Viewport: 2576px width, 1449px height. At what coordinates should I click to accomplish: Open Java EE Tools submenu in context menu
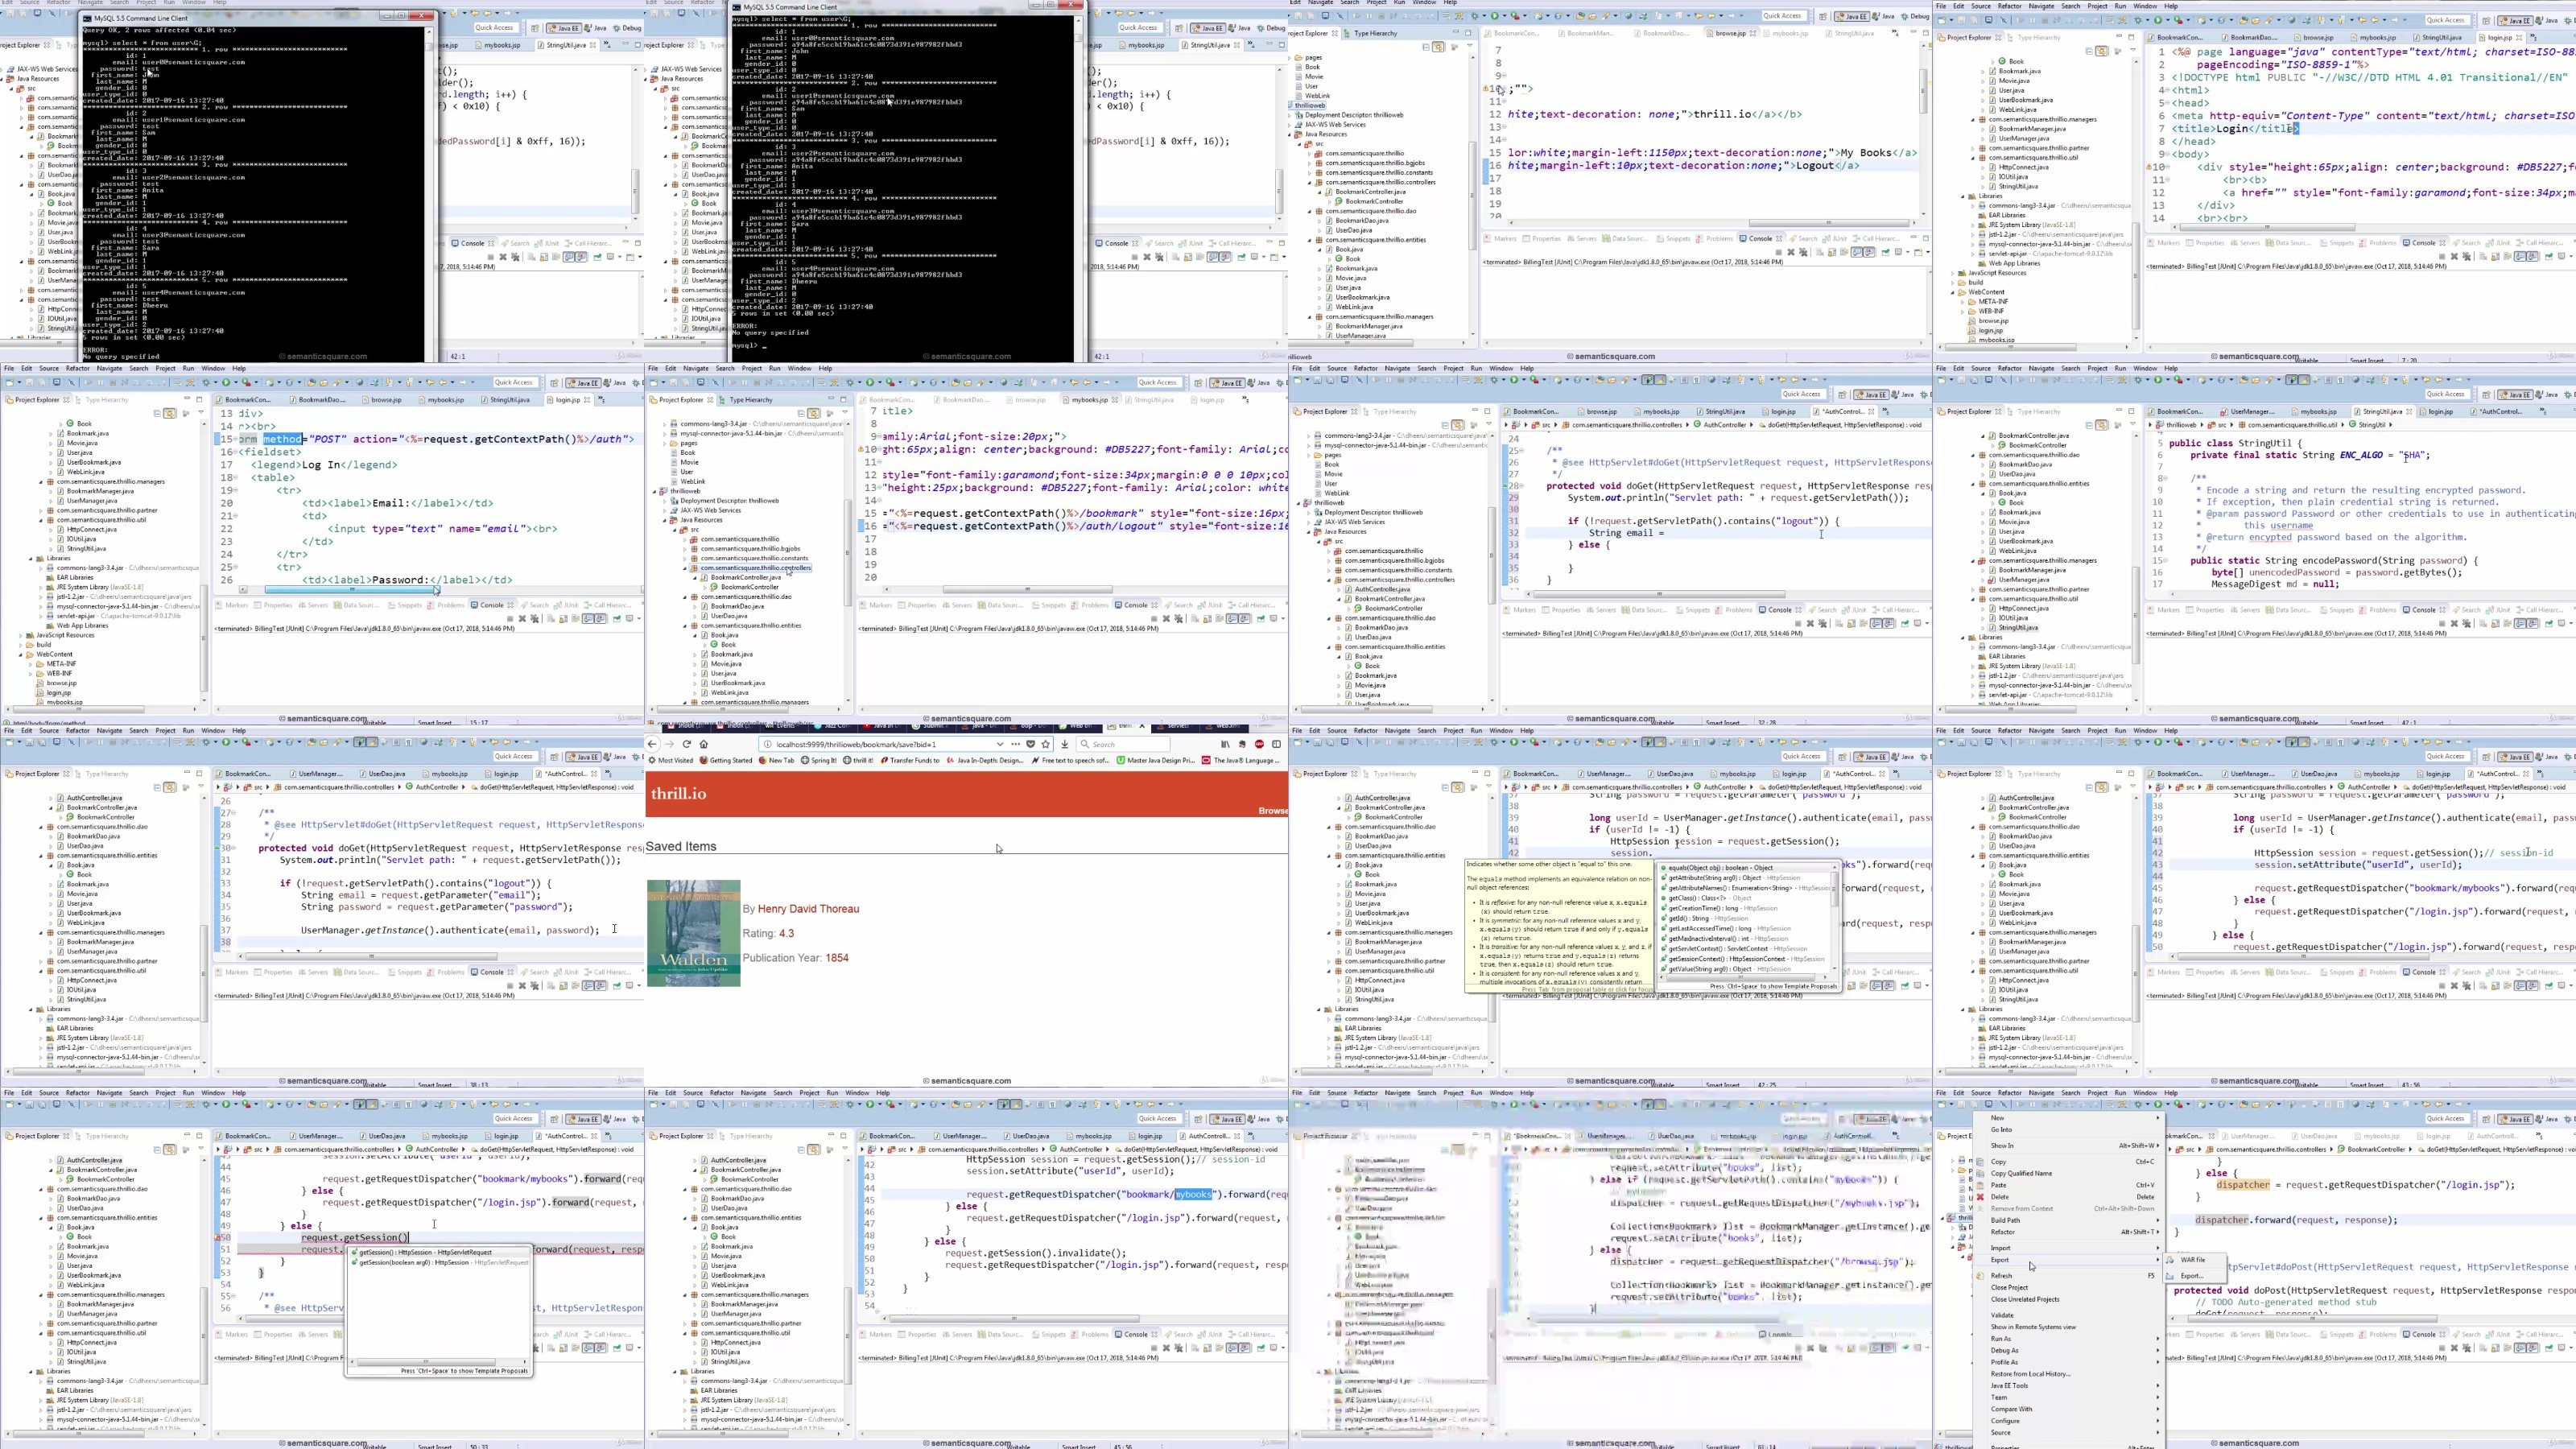2069,1386
